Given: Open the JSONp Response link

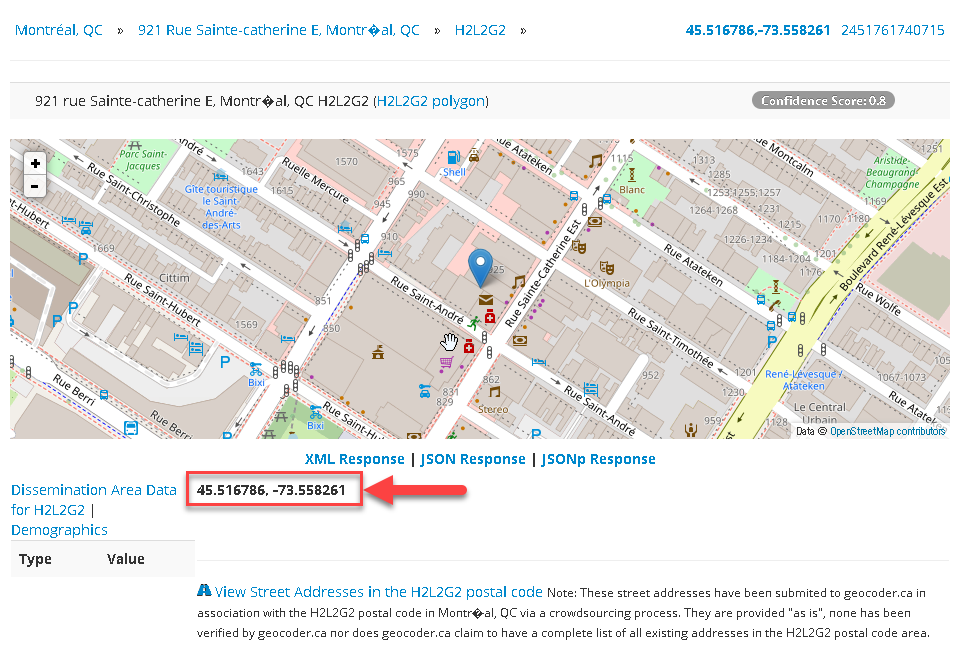Looking at the screenshot, I should [598, 459].
